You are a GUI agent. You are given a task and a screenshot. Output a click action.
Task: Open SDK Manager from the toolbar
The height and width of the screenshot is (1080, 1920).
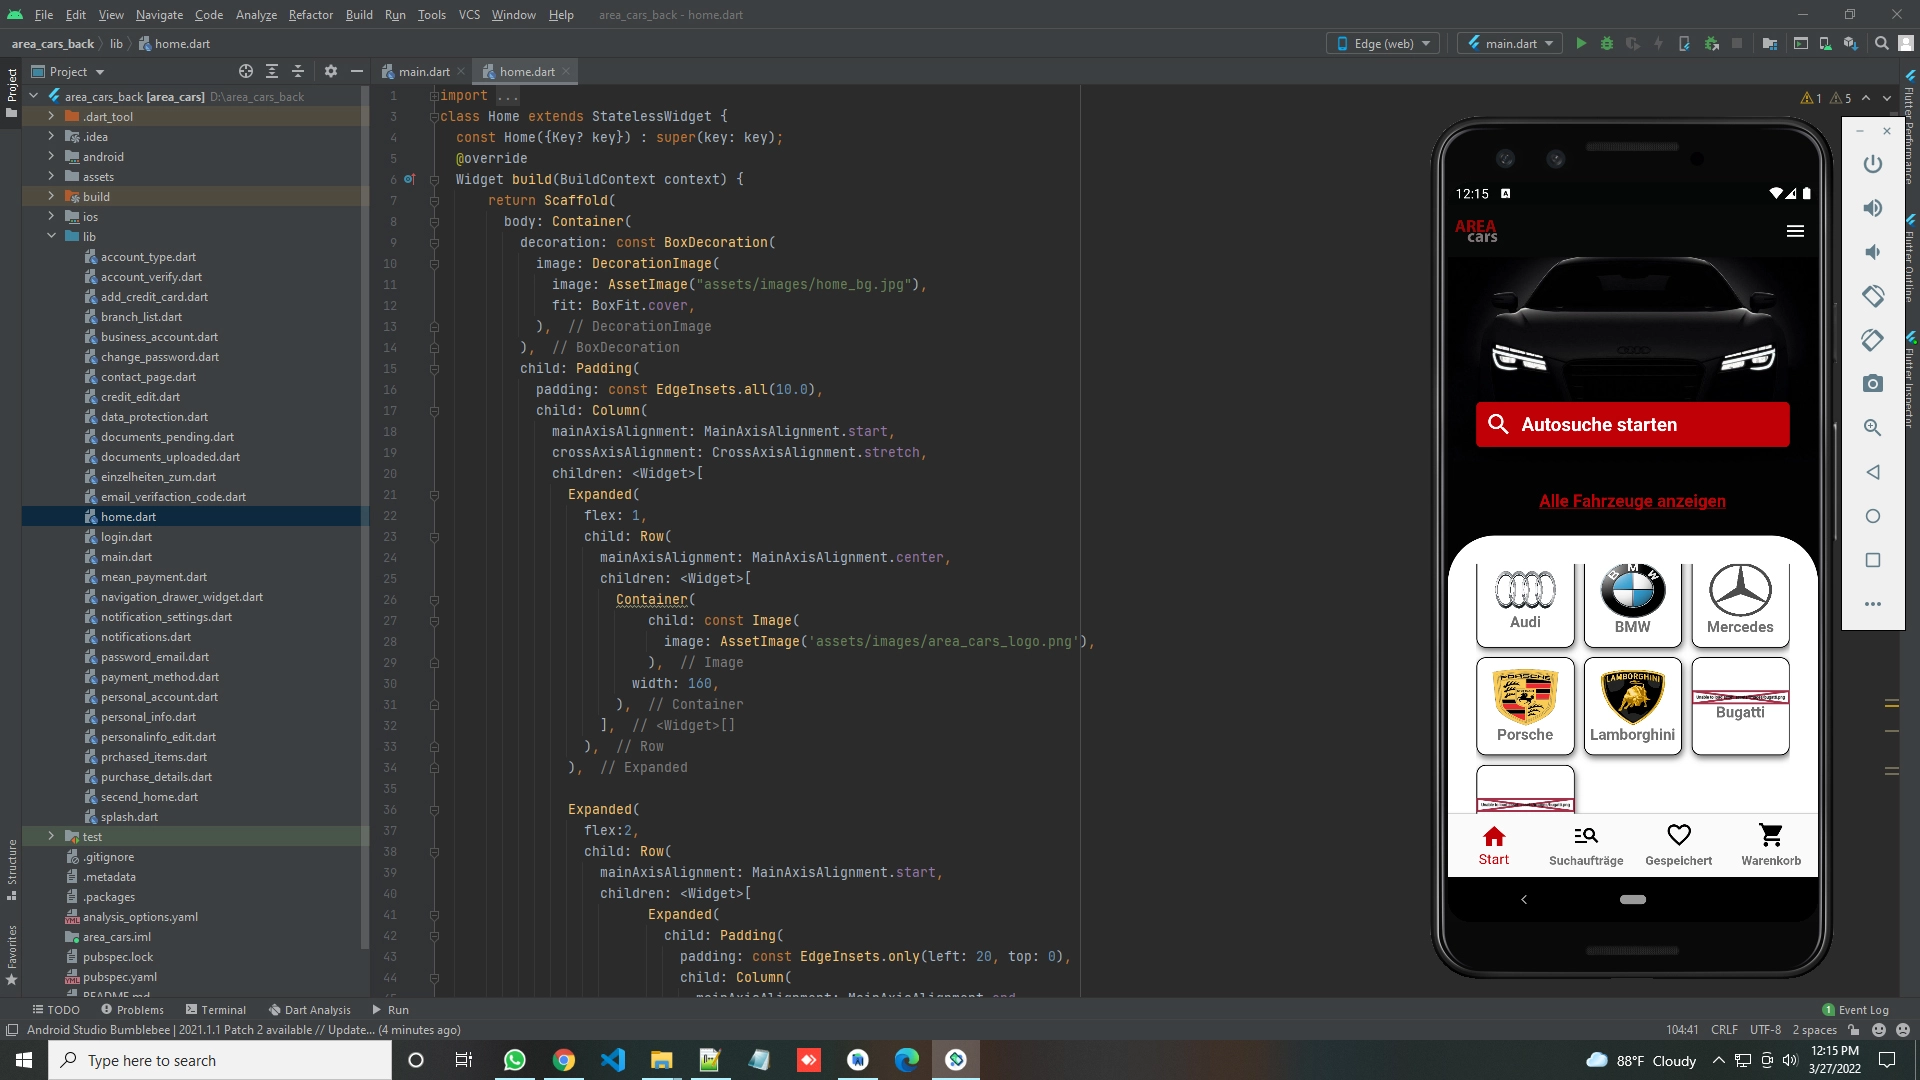coord(1851,44)
